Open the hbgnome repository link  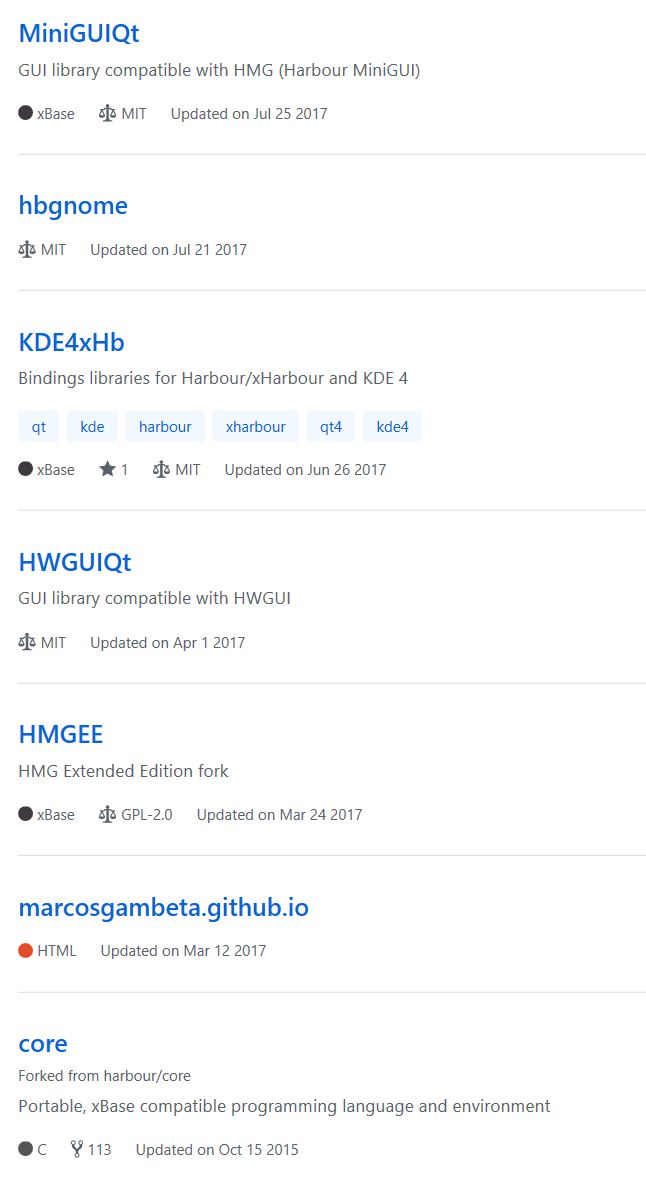73,206
